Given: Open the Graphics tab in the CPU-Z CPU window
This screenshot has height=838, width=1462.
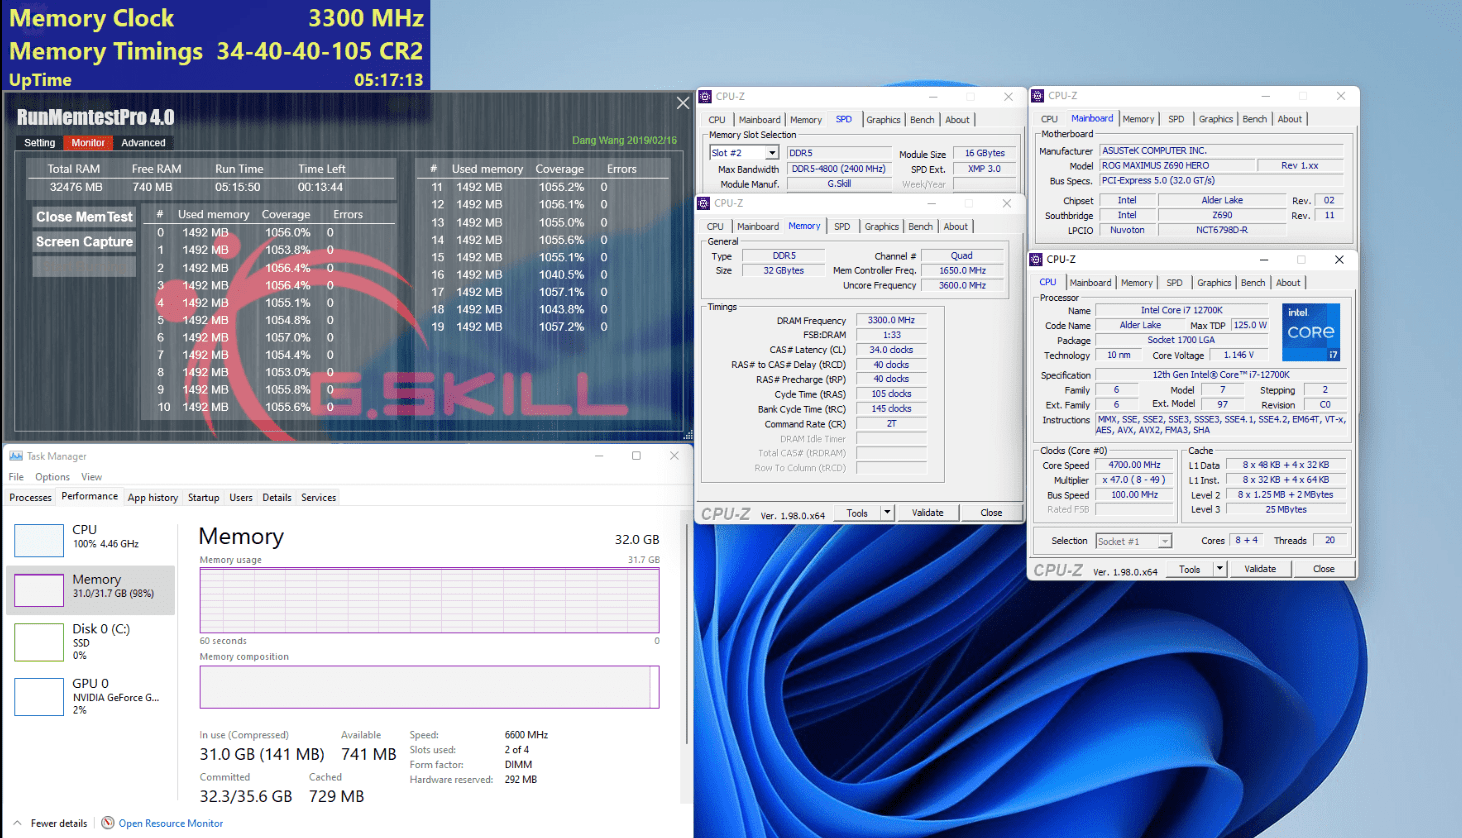Looking at the screenshot, I should tap(1214, 283).
